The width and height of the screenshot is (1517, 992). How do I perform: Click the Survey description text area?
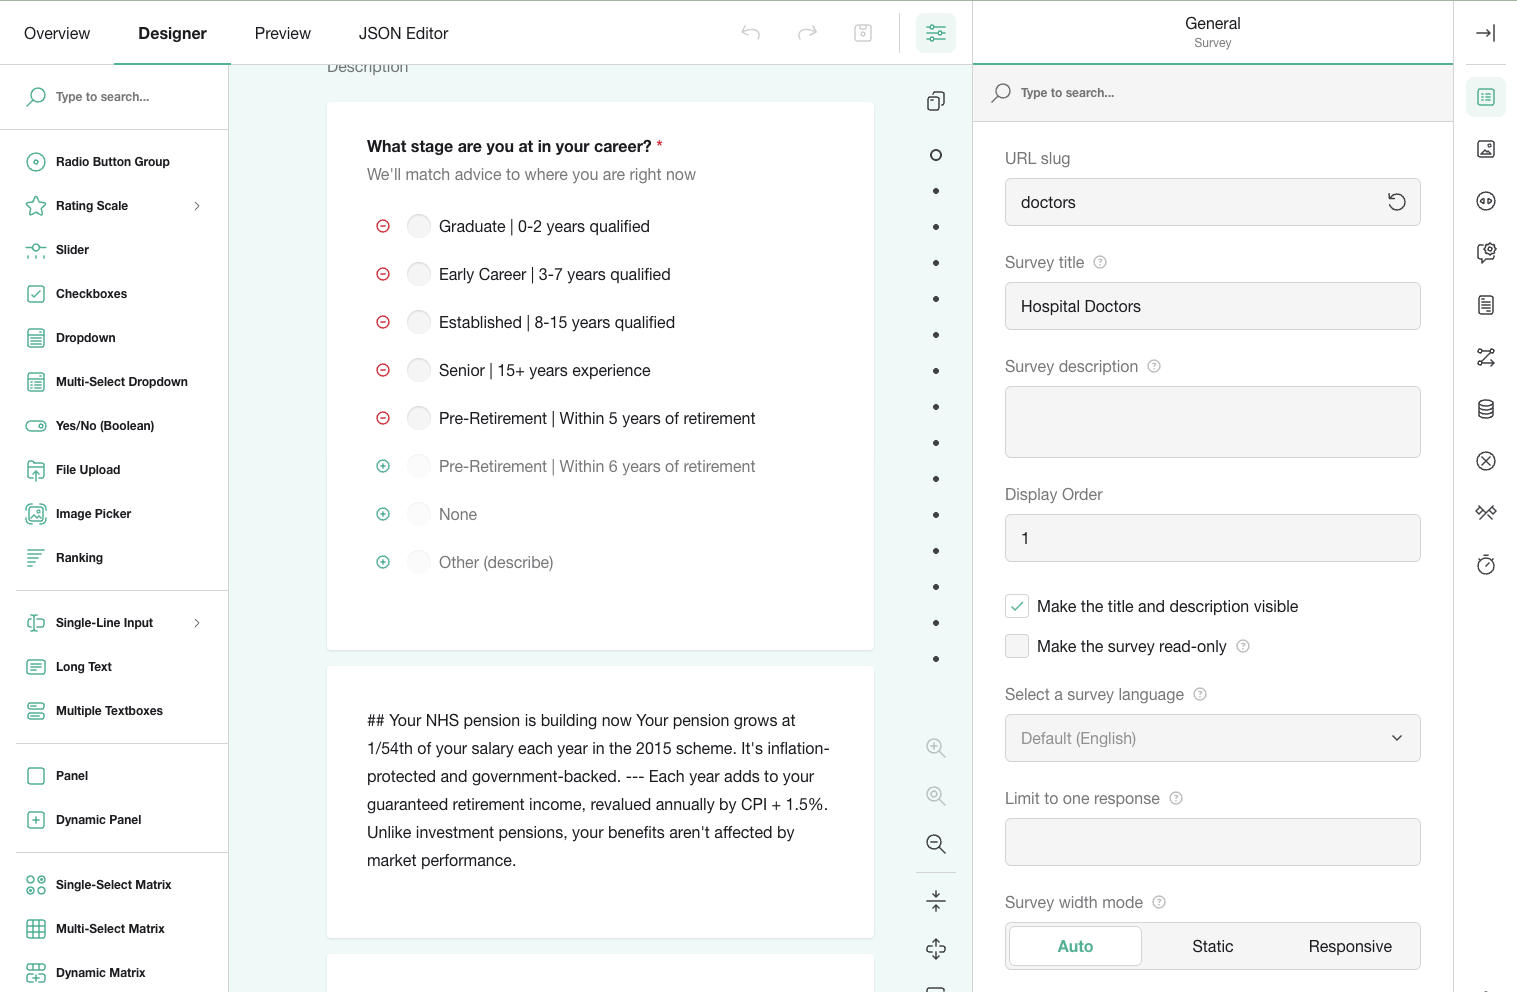tap(1212, 422)
